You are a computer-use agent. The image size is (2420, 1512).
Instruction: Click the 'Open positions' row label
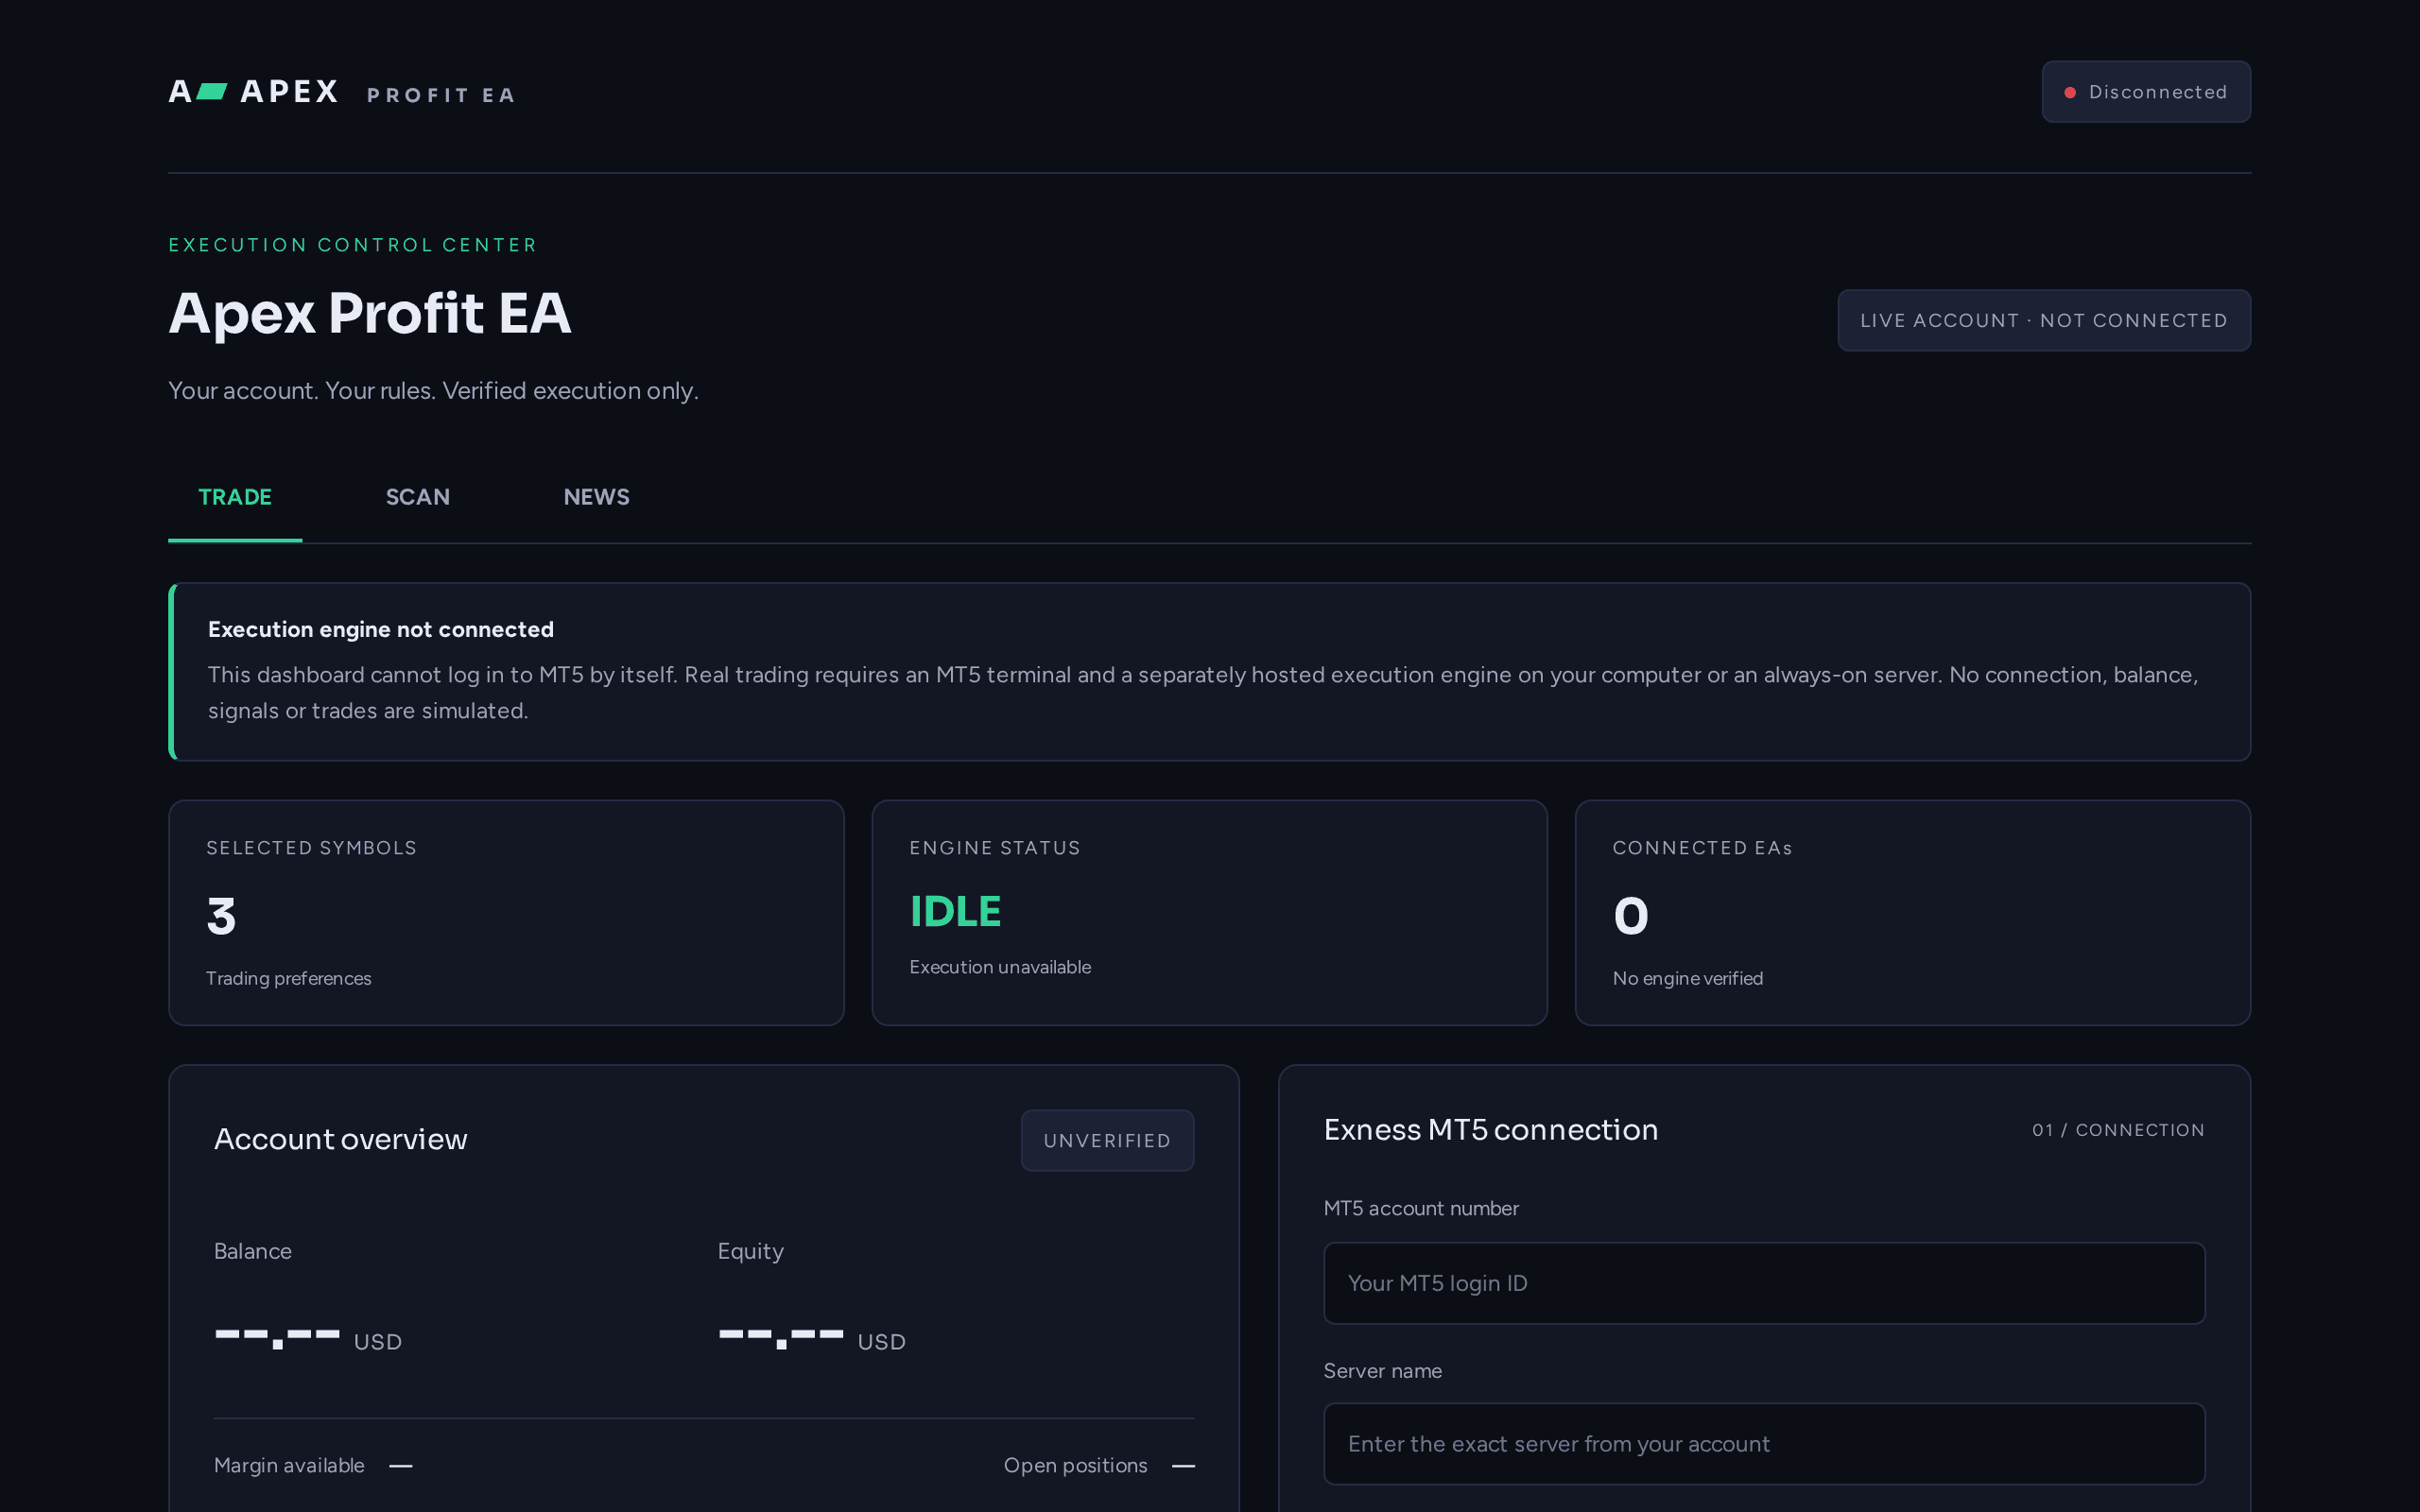click(x=1076, y=1465)
